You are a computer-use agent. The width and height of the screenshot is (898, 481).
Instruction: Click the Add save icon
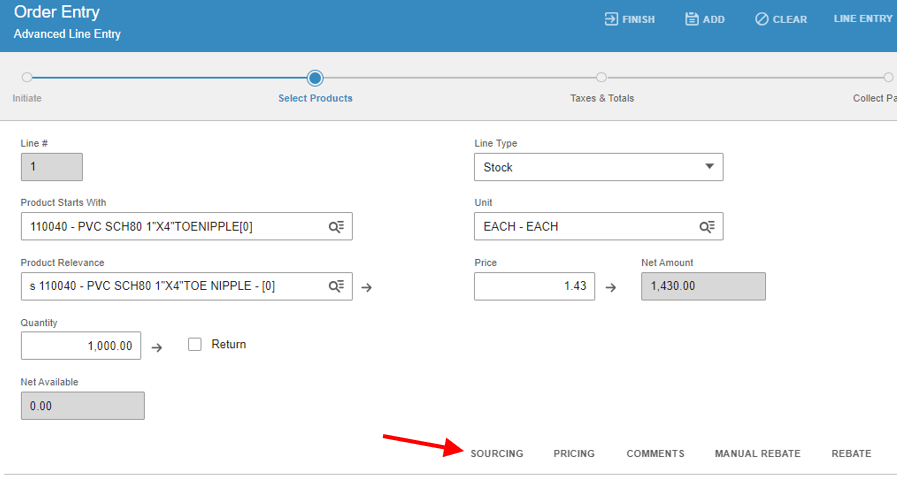point(692,19)
